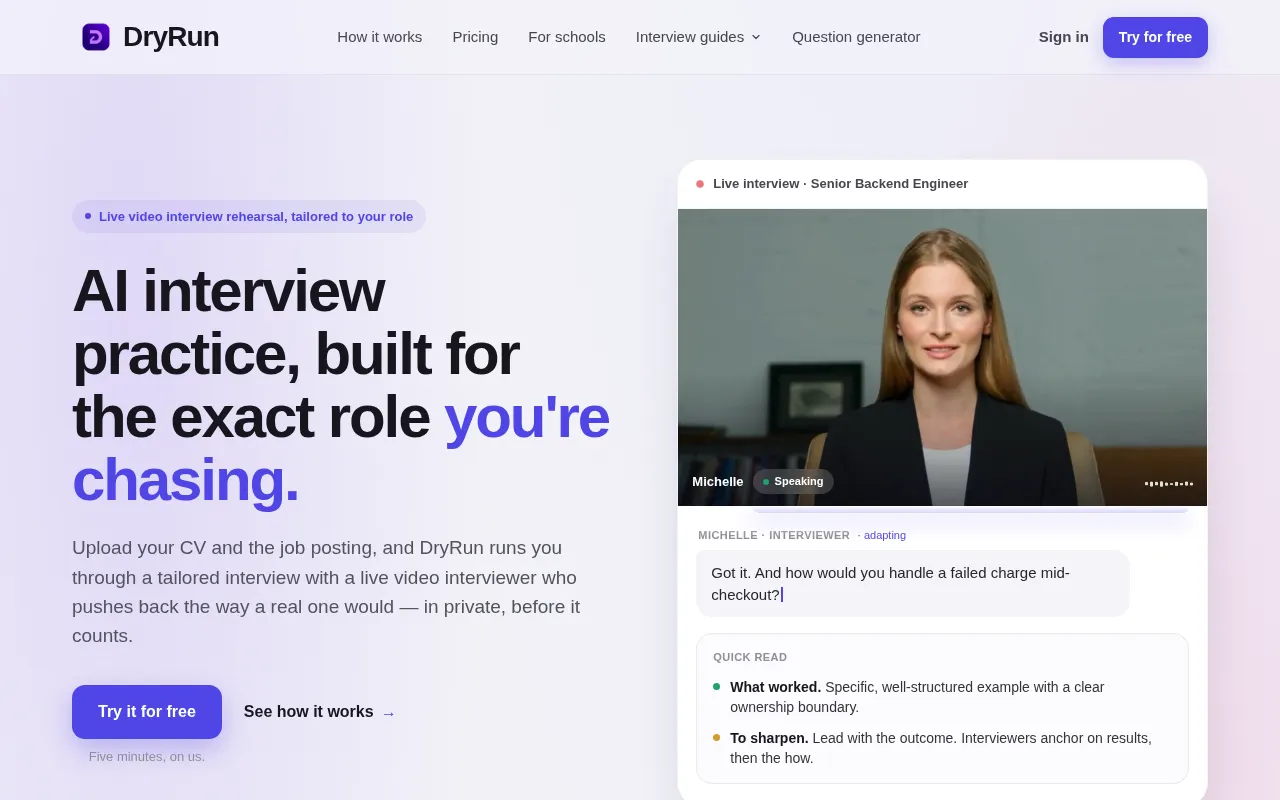Follow the See how it works link
Viewport: 1280px width, 800px height.
(320, 712)
